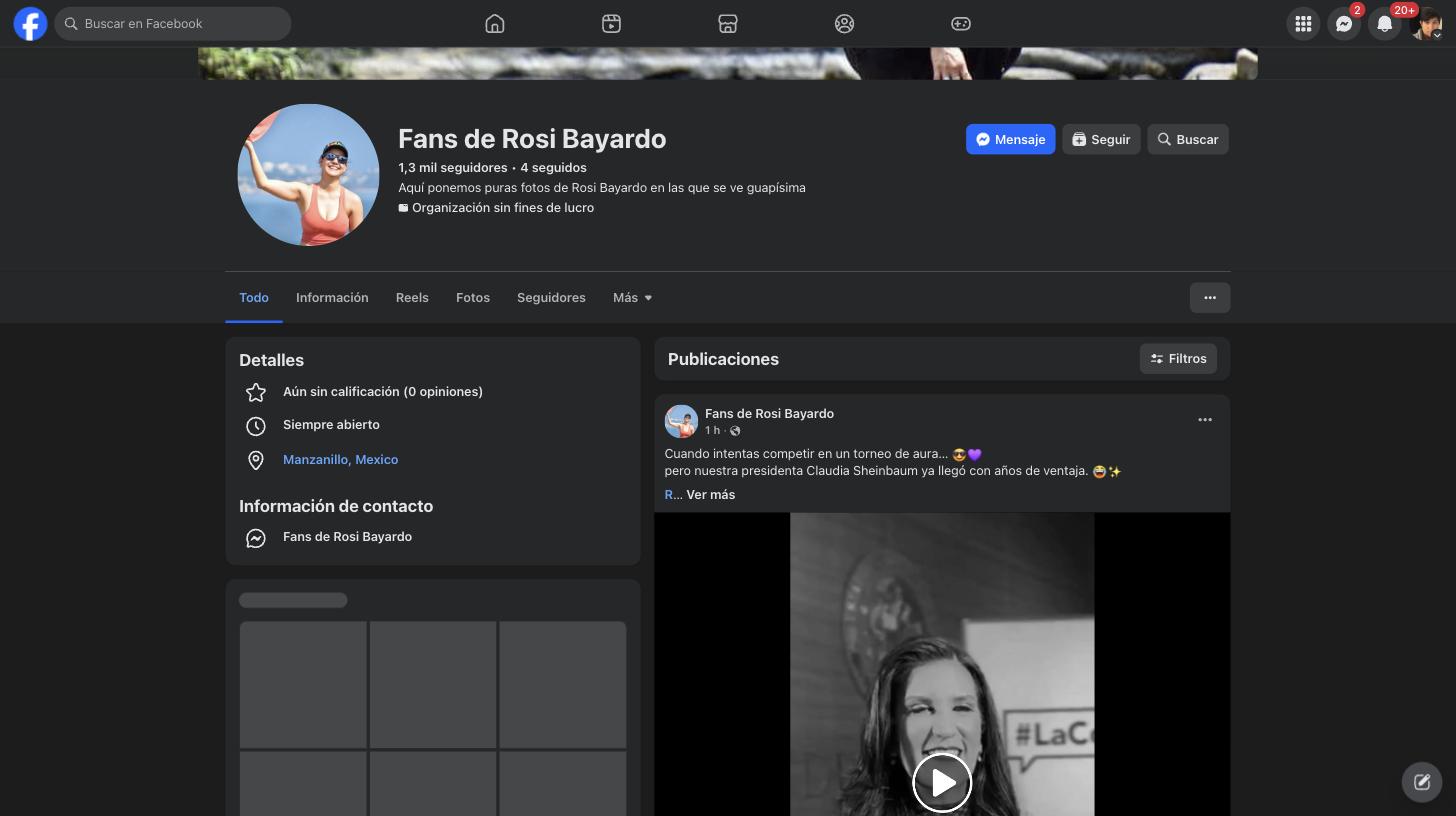Open post options three-dots menu
The image size is (1456, 816).
click(x=1205, y=420)
